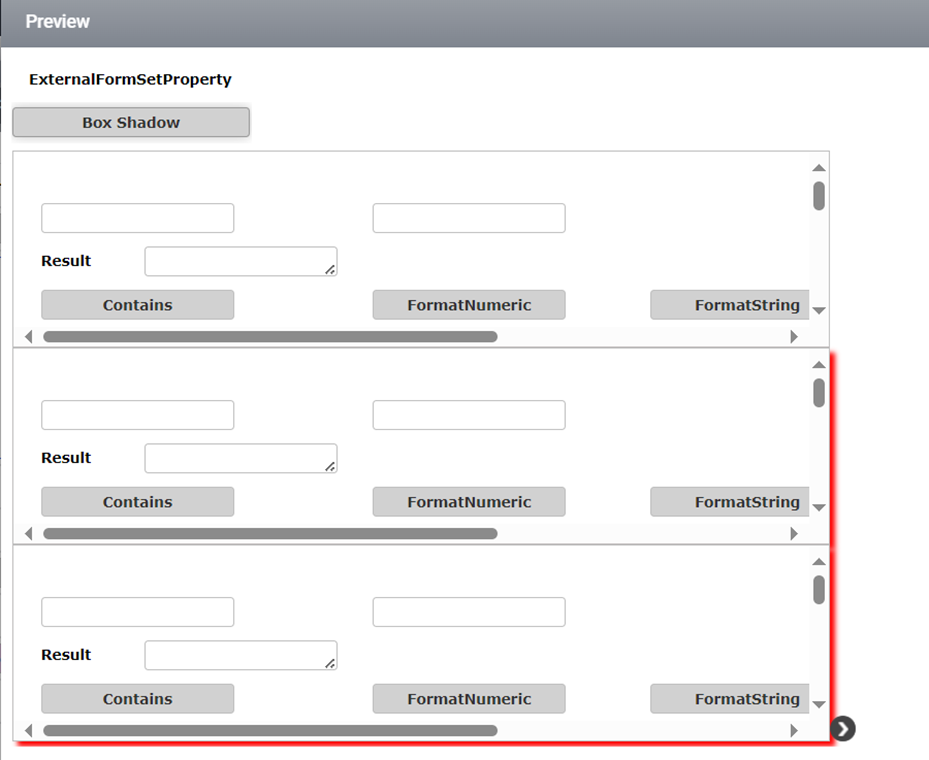Screen dimensions: 929x760
Task: Click FormatNumeric button in the first panel
Action: click(469, 304)
